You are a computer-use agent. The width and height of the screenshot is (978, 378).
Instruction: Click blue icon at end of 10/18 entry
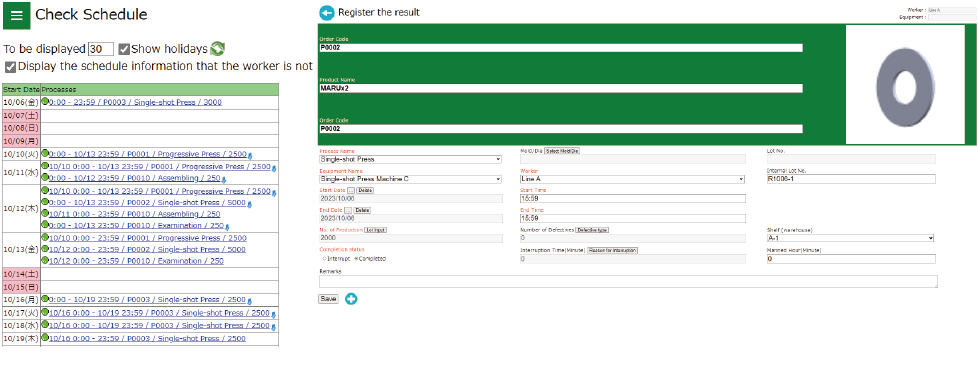click(273, 327)
